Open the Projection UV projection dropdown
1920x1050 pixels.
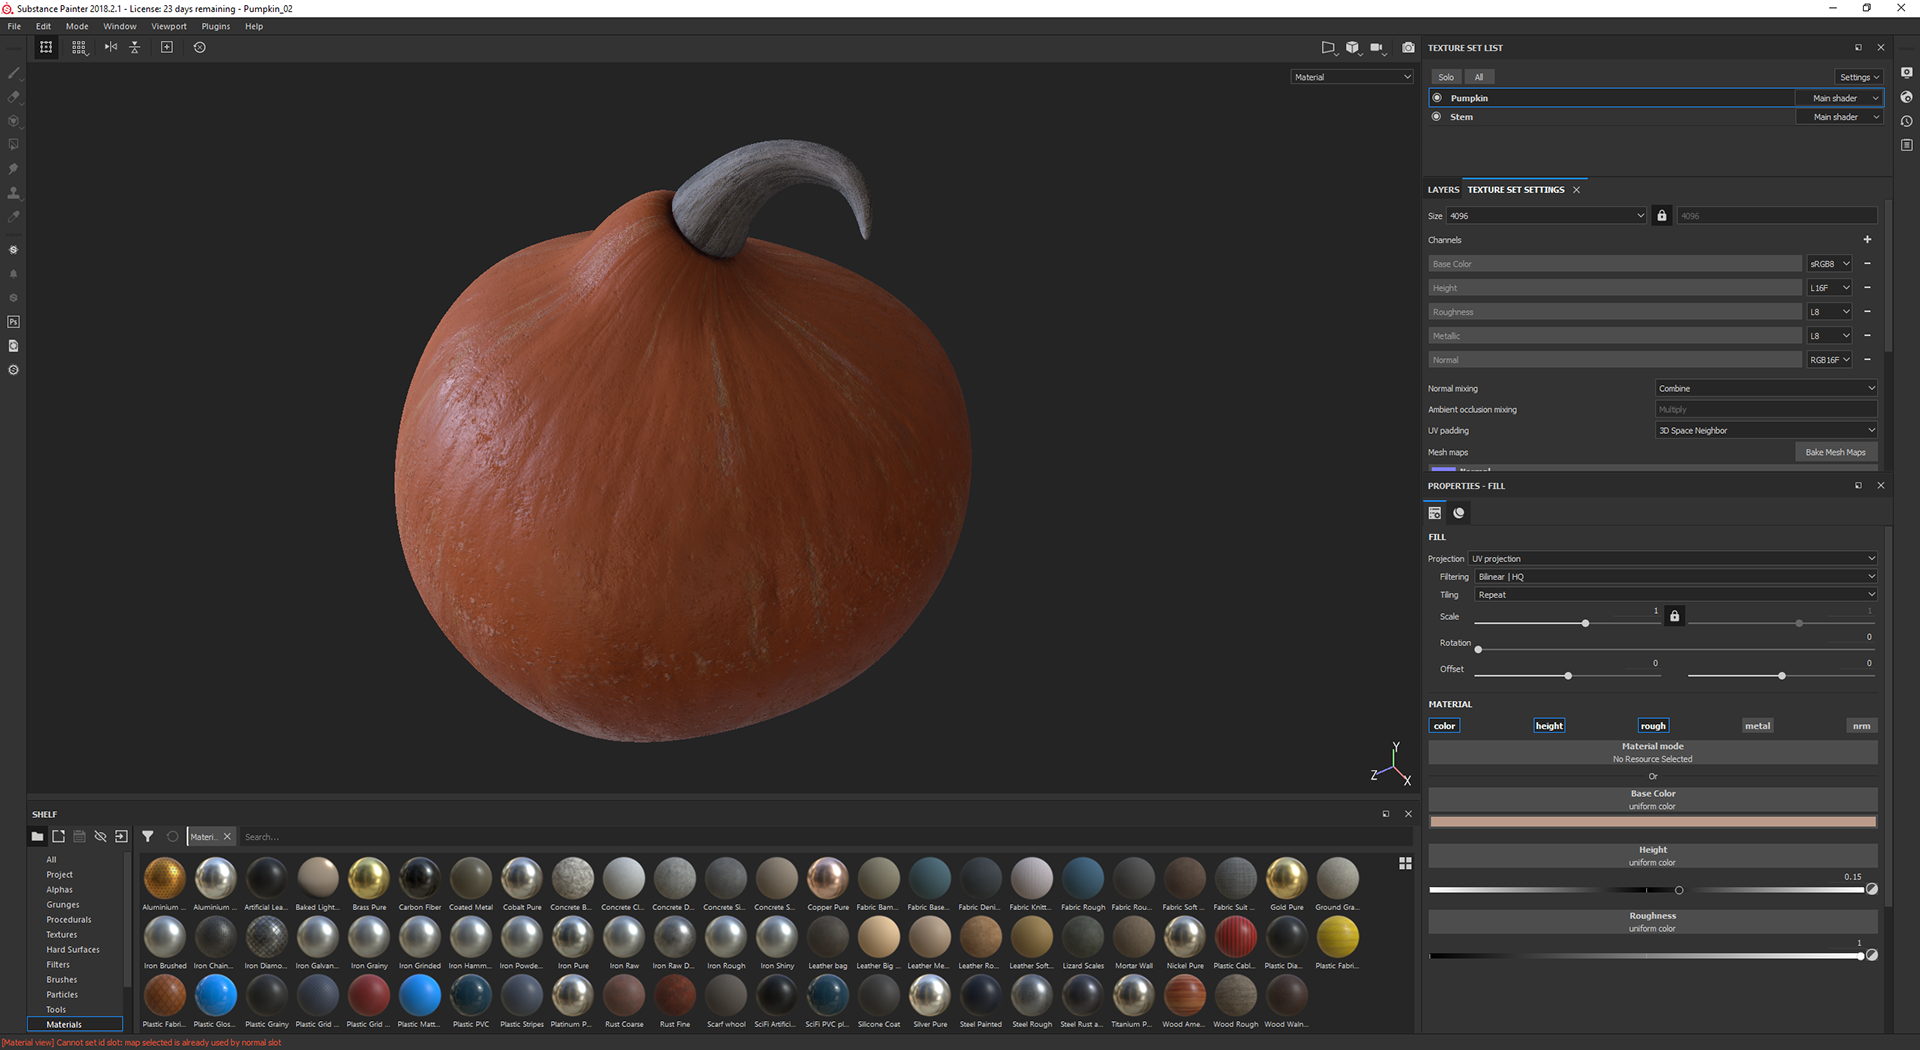click(x=1672, y=559)
